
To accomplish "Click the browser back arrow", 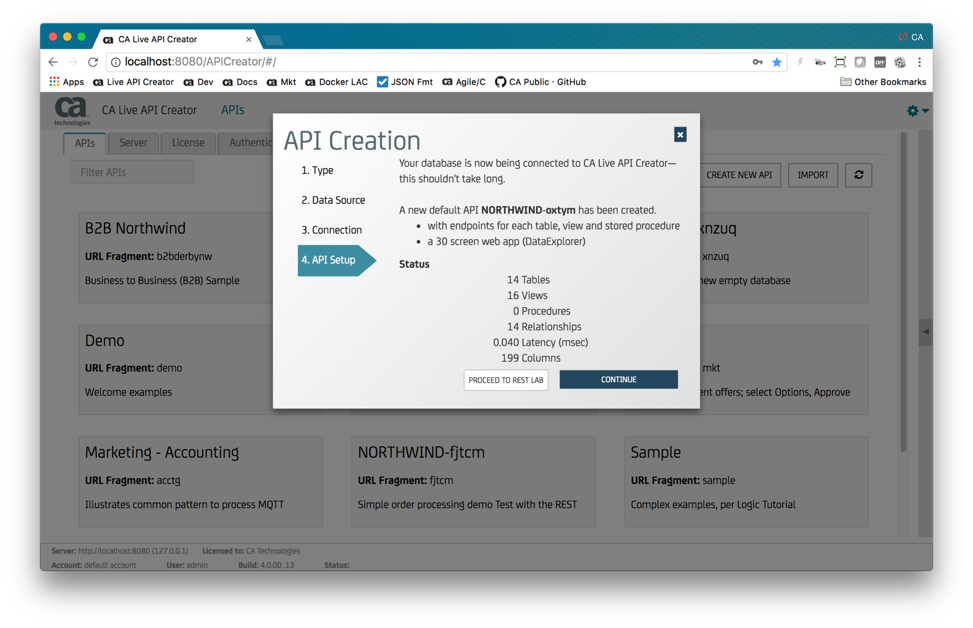I will pos(53,62).
